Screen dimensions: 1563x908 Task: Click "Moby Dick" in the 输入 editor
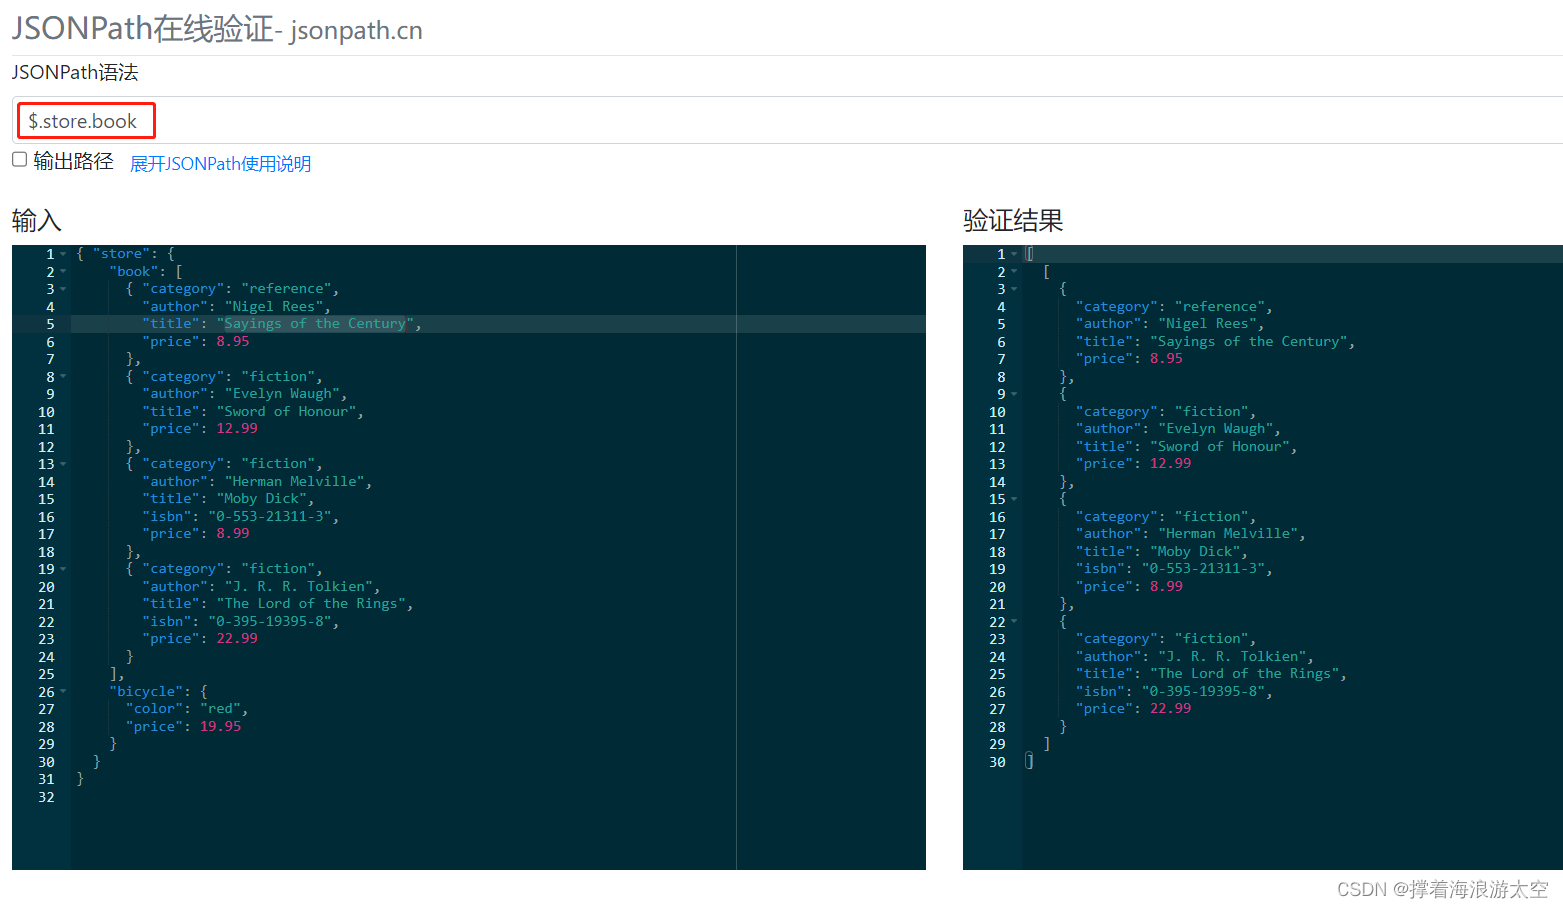pyautogui.click(x=261, y=499)
